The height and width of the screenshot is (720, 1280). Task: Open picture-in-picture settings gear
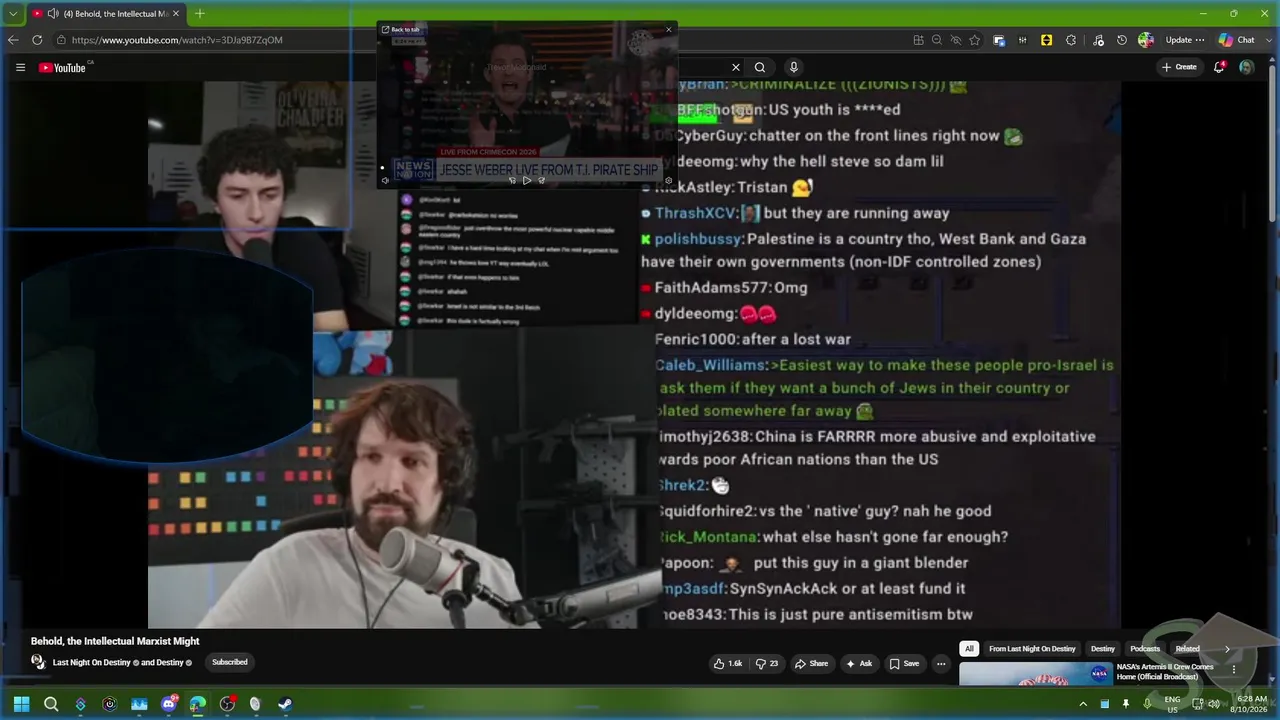tap(669, 180)
